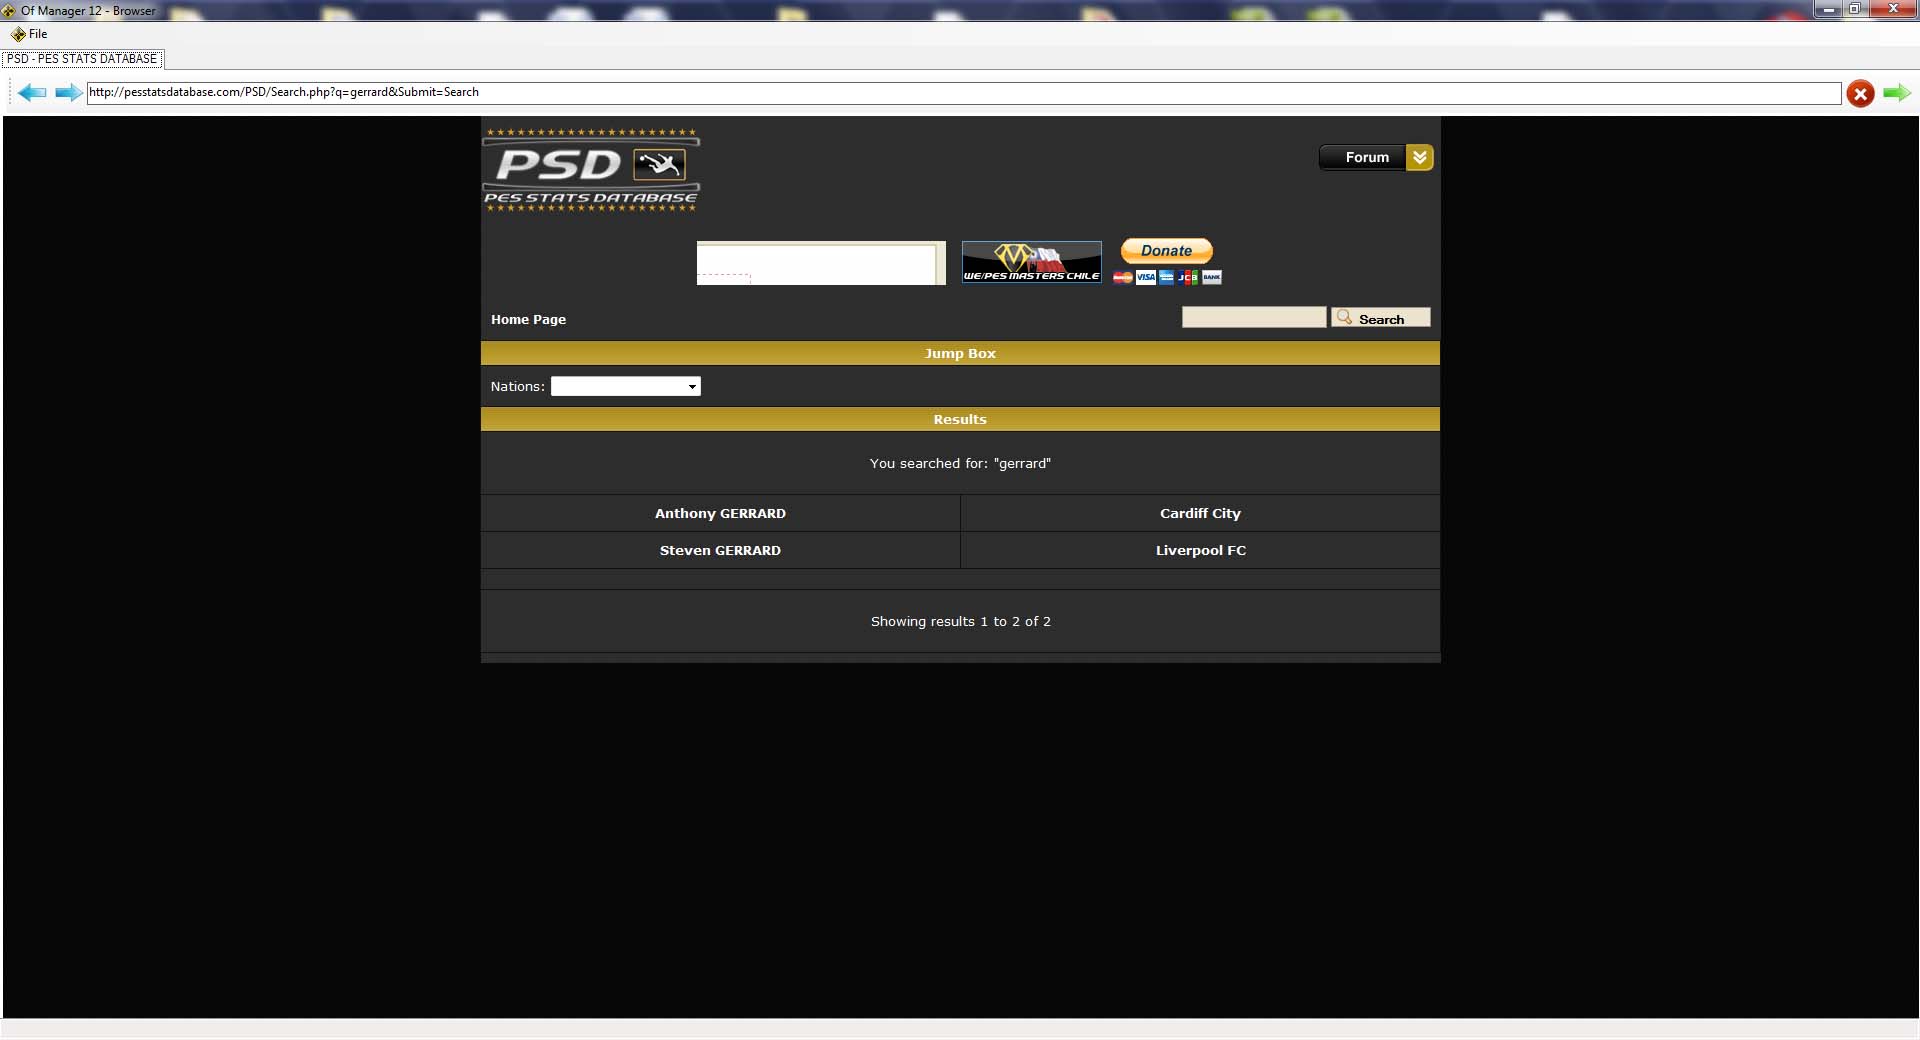This screenshot has height=1040, width=1920.
Task: Click the Of Manager 12 title bar icon
Action: tap(9, 11)
